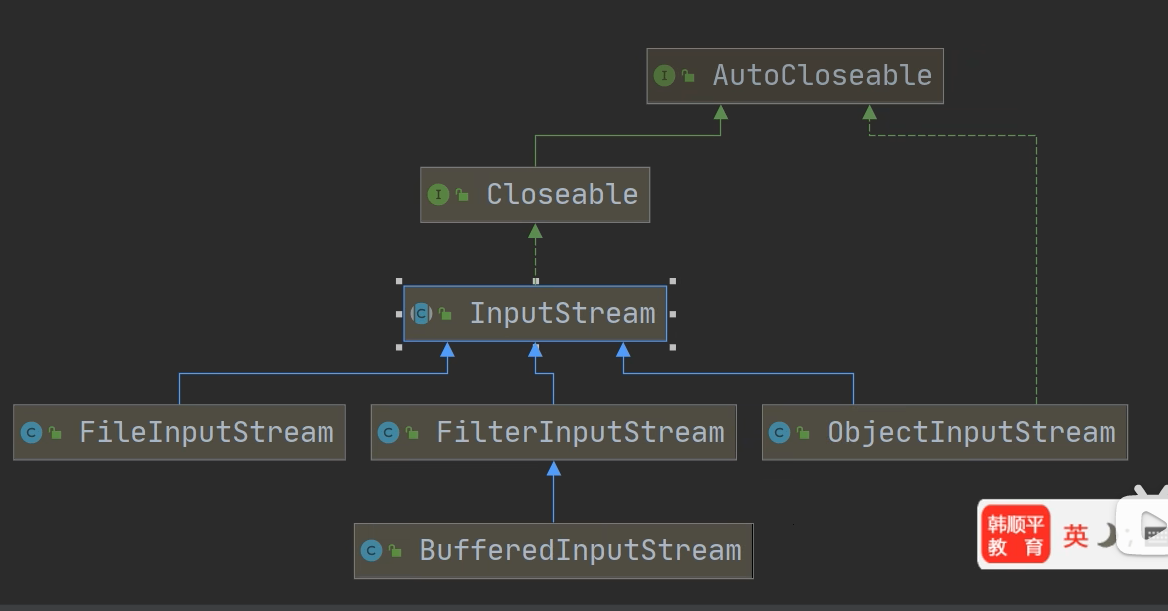Viewport: 1168px width, 611px height.
Task: Toggle the 英 input language indicator
Action: click(1076, 536)
